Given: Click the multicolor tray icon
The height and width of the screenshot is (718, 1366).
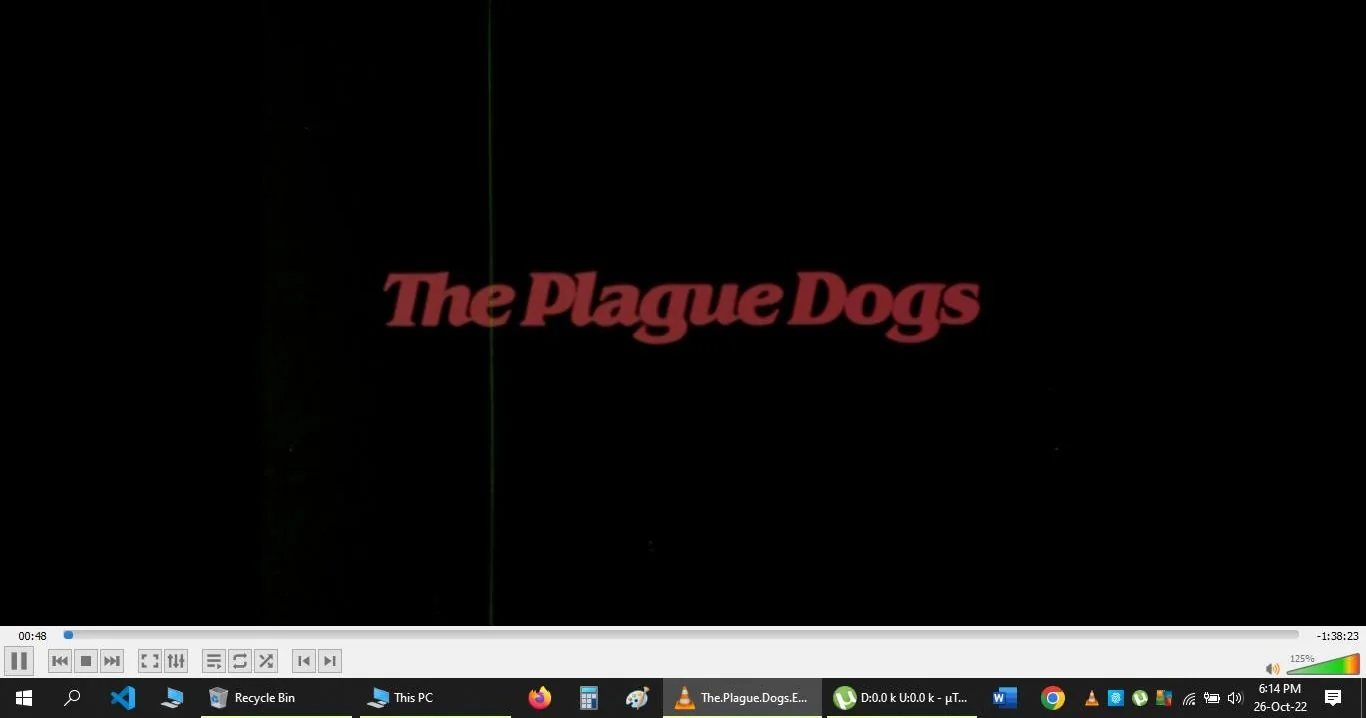Looking at the screenshot, I should coord(1164,698).
